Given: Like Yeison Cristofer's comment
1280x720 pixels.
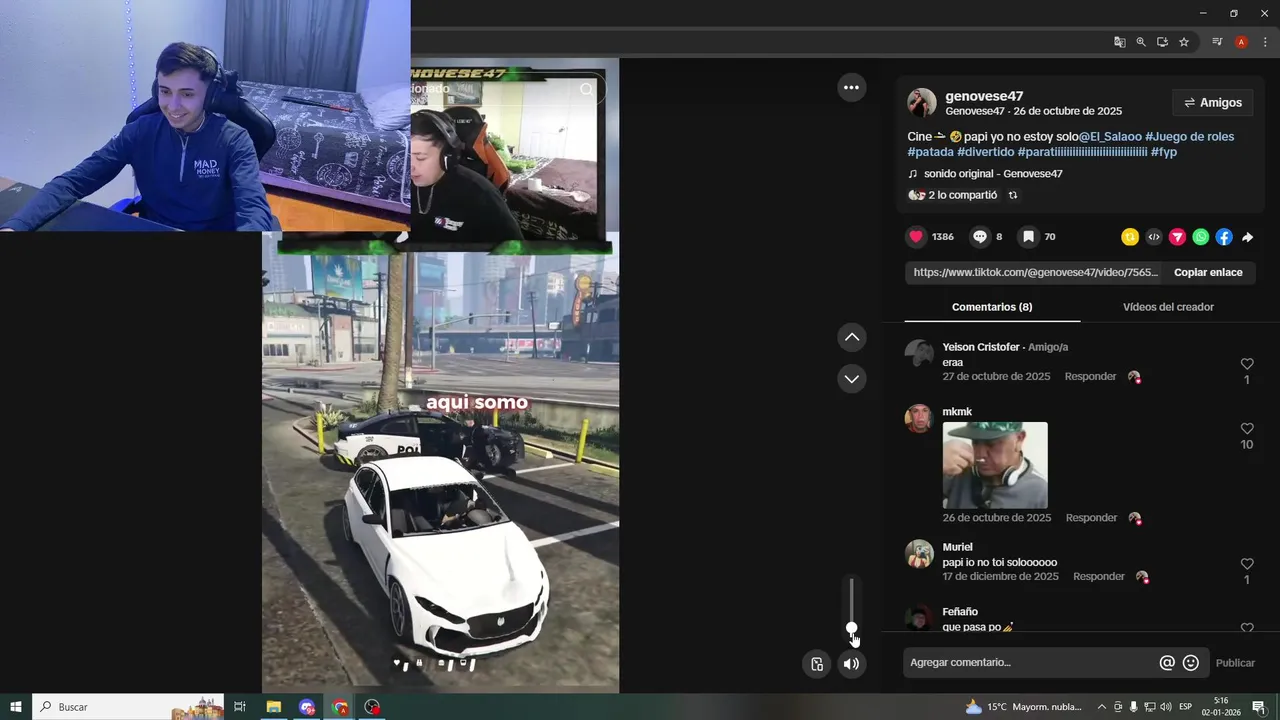Looking at the screenshot, I should point(1247,364).
